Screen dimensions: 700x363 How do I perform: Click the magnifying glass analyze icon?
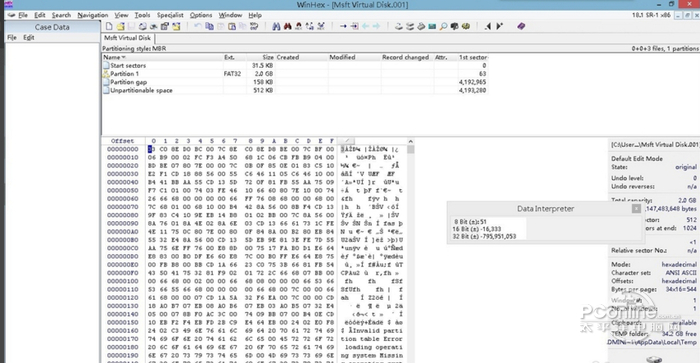click(x=443, y=26)
